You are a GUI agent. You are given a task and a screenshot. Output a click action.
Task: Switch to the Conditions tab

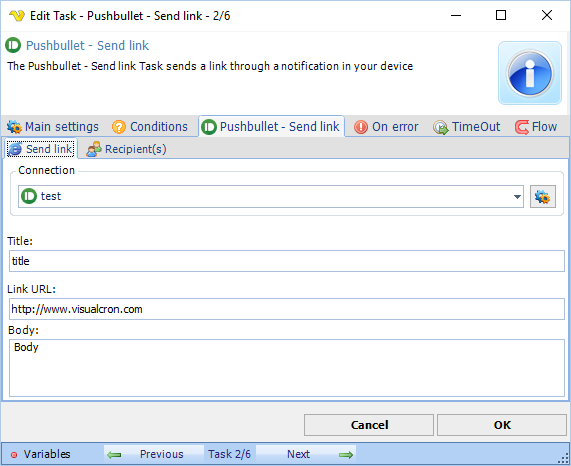(x=150, y=127)
